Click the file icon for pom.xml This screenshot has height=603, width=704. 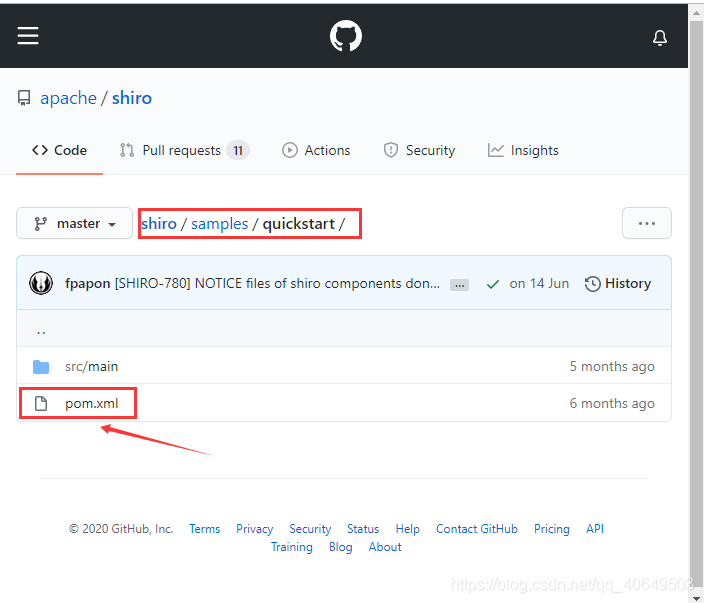(41, 403)
